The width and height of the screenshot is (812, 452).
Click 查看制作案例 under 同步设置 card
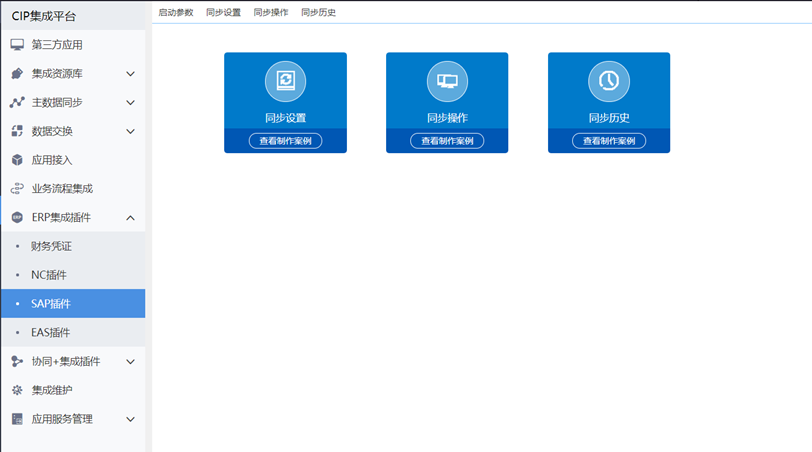(x=285, y=141)
